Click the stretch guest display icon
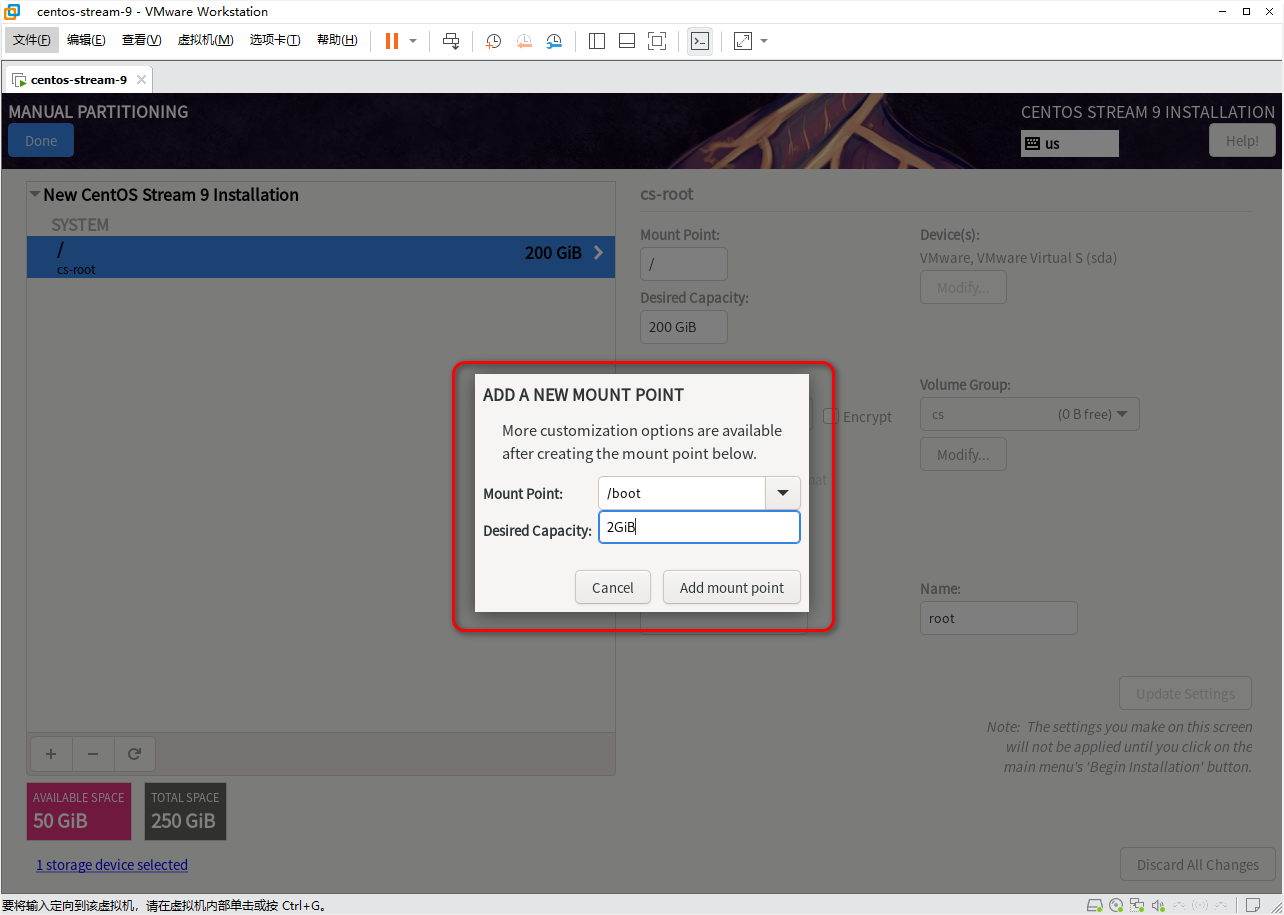The width and height of the screenshot is (1284, 915). pos(743,41)
